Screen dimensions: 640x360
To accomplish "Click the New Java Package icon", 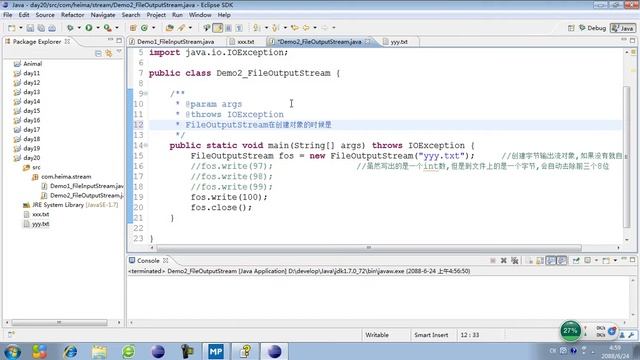I will (x=133, y=28).
